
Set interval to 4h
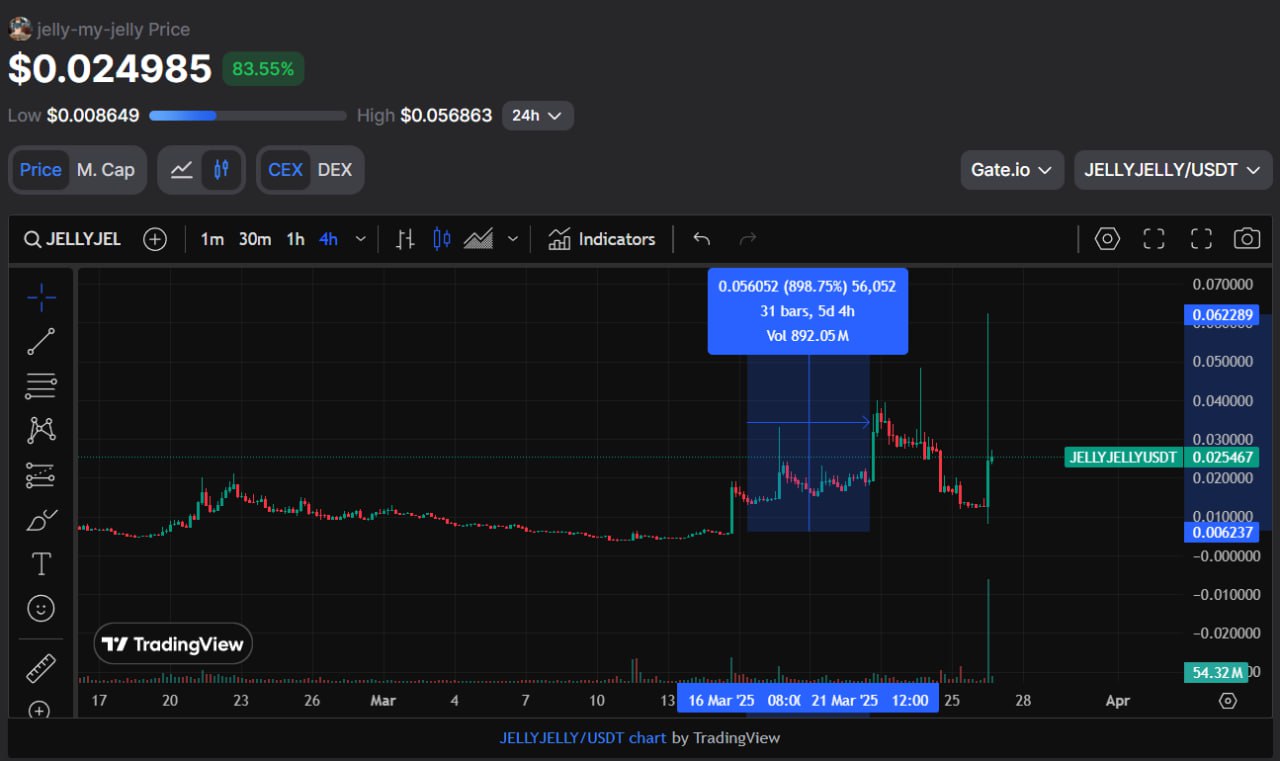coord(328,239)
